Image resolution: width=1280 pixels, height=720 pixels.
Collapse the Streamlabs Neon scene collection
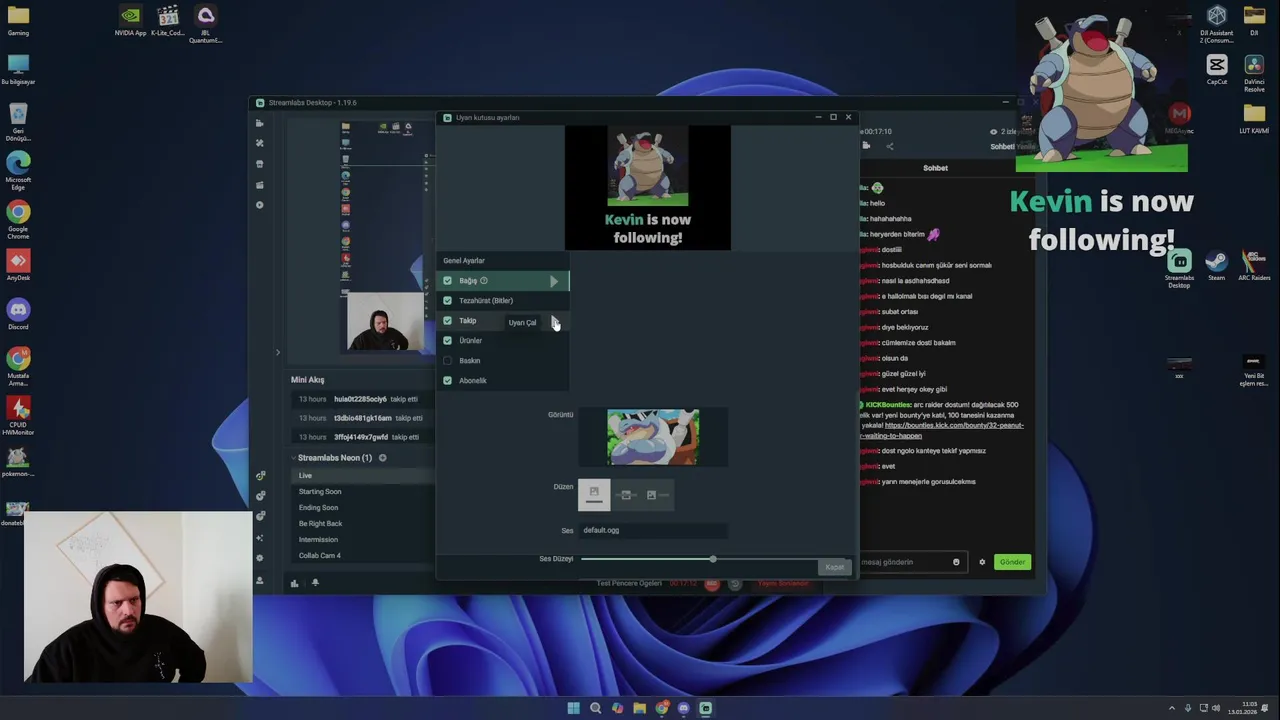click(295, 458)
